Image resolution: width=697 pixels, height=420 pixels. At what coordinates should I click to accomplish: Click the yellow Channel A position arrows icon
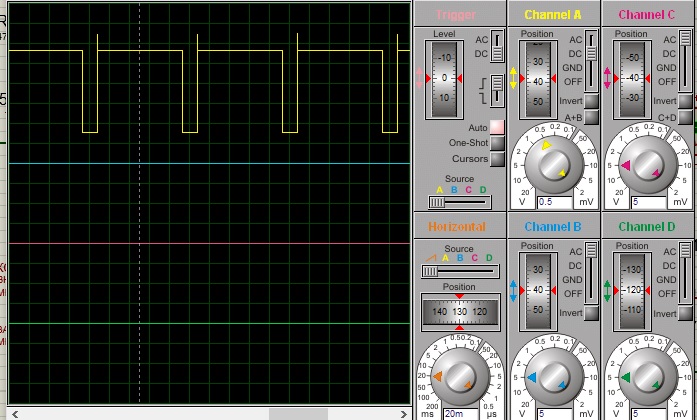[x=514, y=78]
